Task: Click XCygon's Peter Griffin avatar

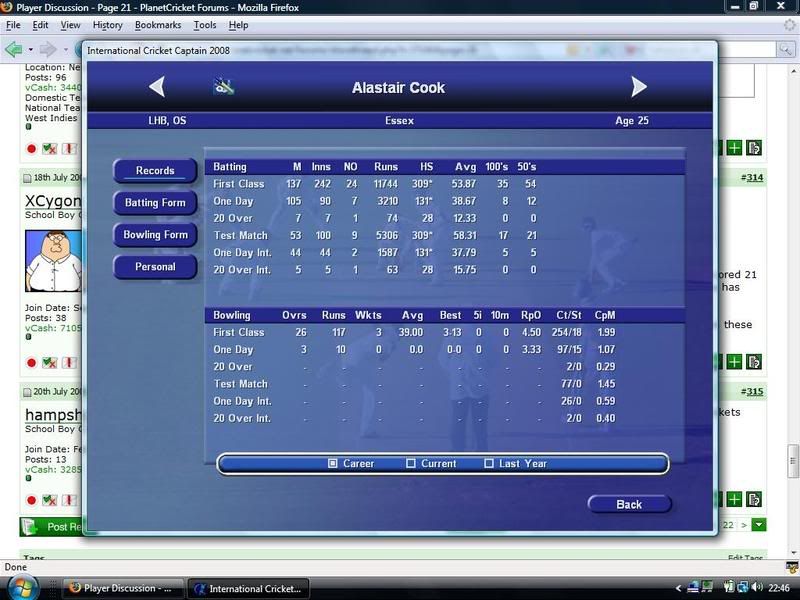Action: (x=53, y=261)
